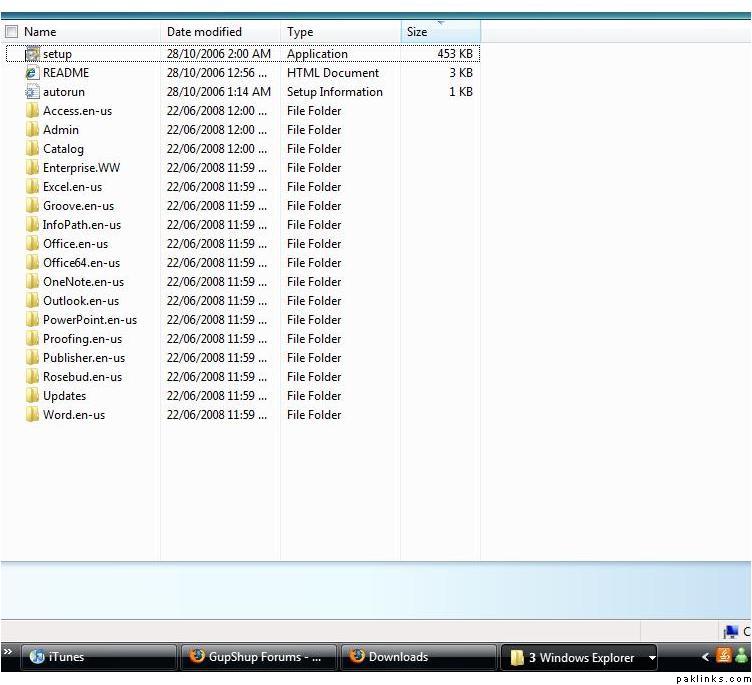Click the Word.en-us folder icon

pos(32,415)
